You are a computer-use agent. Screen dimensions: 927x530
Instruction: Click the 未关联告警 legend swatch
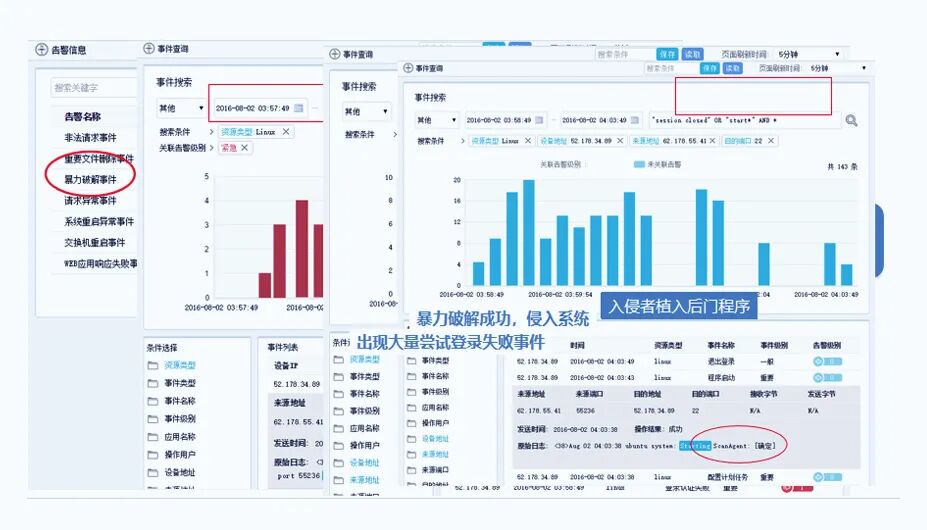pyautogui.click(x=638, y=164)
